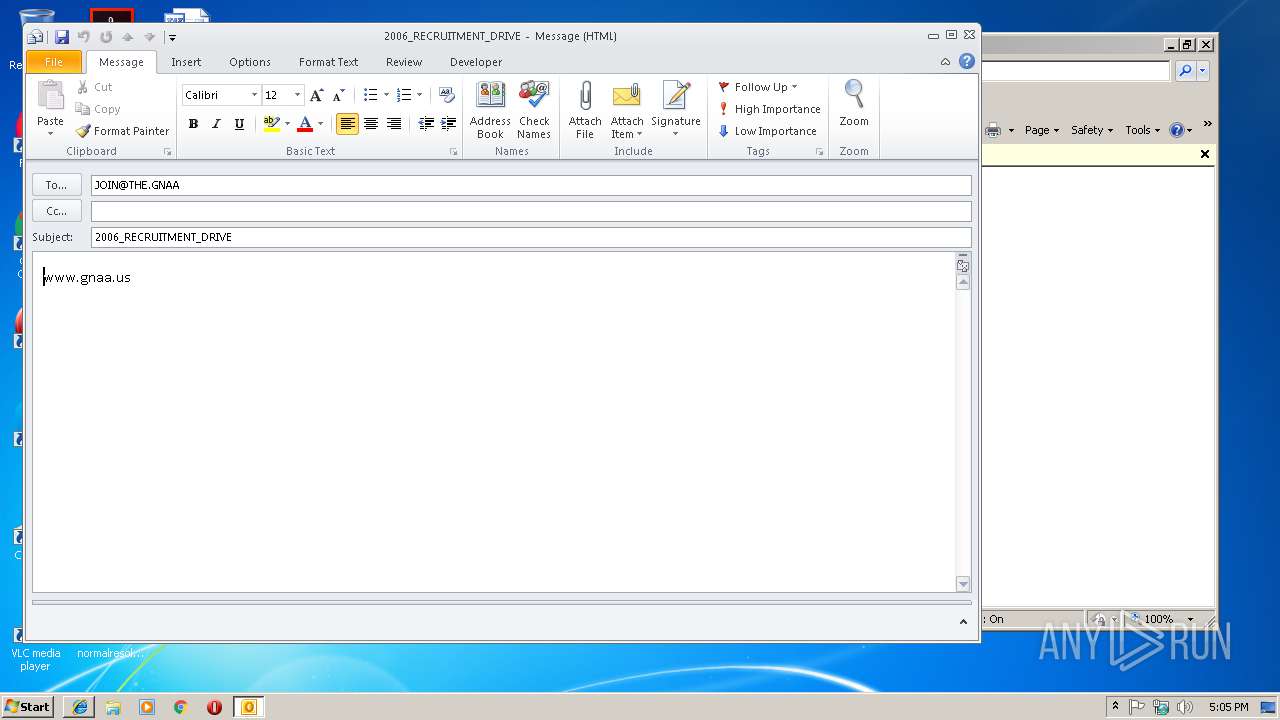Open the Windows Start menu
This screenshot has width=1280, height=720.
point(28,707)
